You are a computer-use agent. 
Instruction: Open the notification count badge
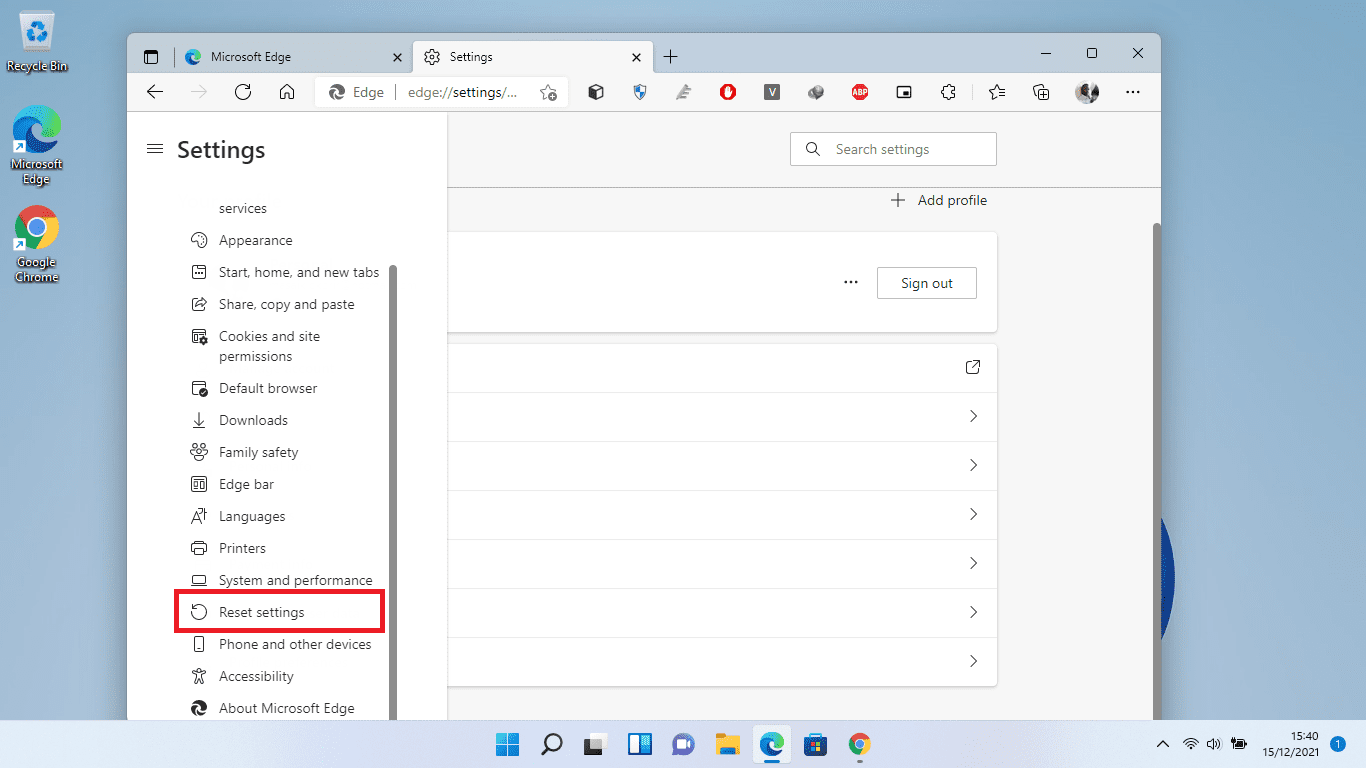(x=1338, y=744)
